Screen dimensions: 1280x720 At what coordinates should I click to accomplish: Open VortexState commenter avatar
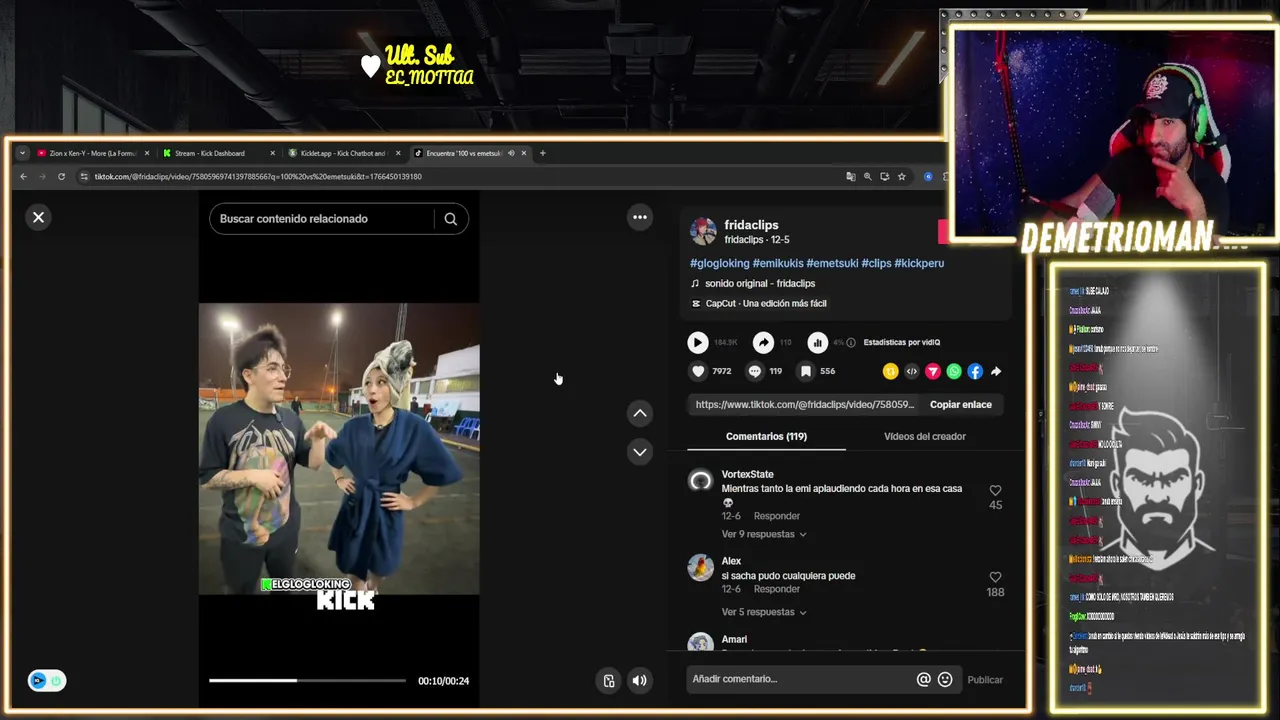(701, 481)
